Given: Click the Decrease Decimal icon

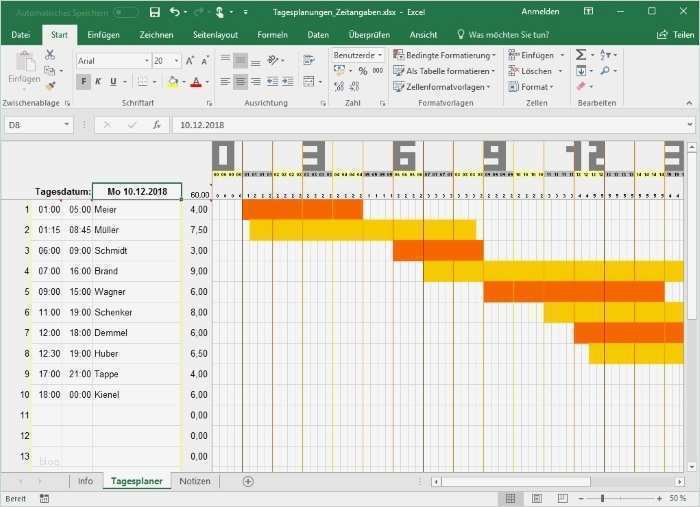Looking at the screenshot, I should 354,86.
